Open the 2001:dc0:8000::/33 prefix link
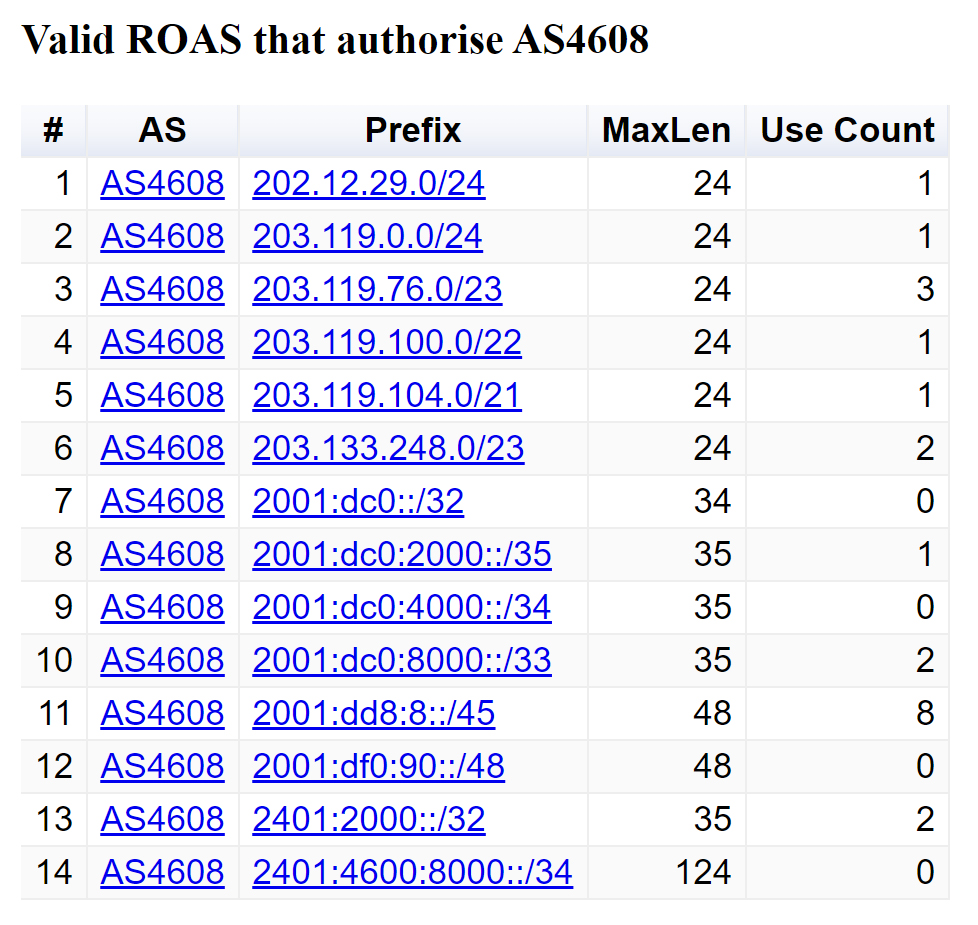 click(401, 660)
